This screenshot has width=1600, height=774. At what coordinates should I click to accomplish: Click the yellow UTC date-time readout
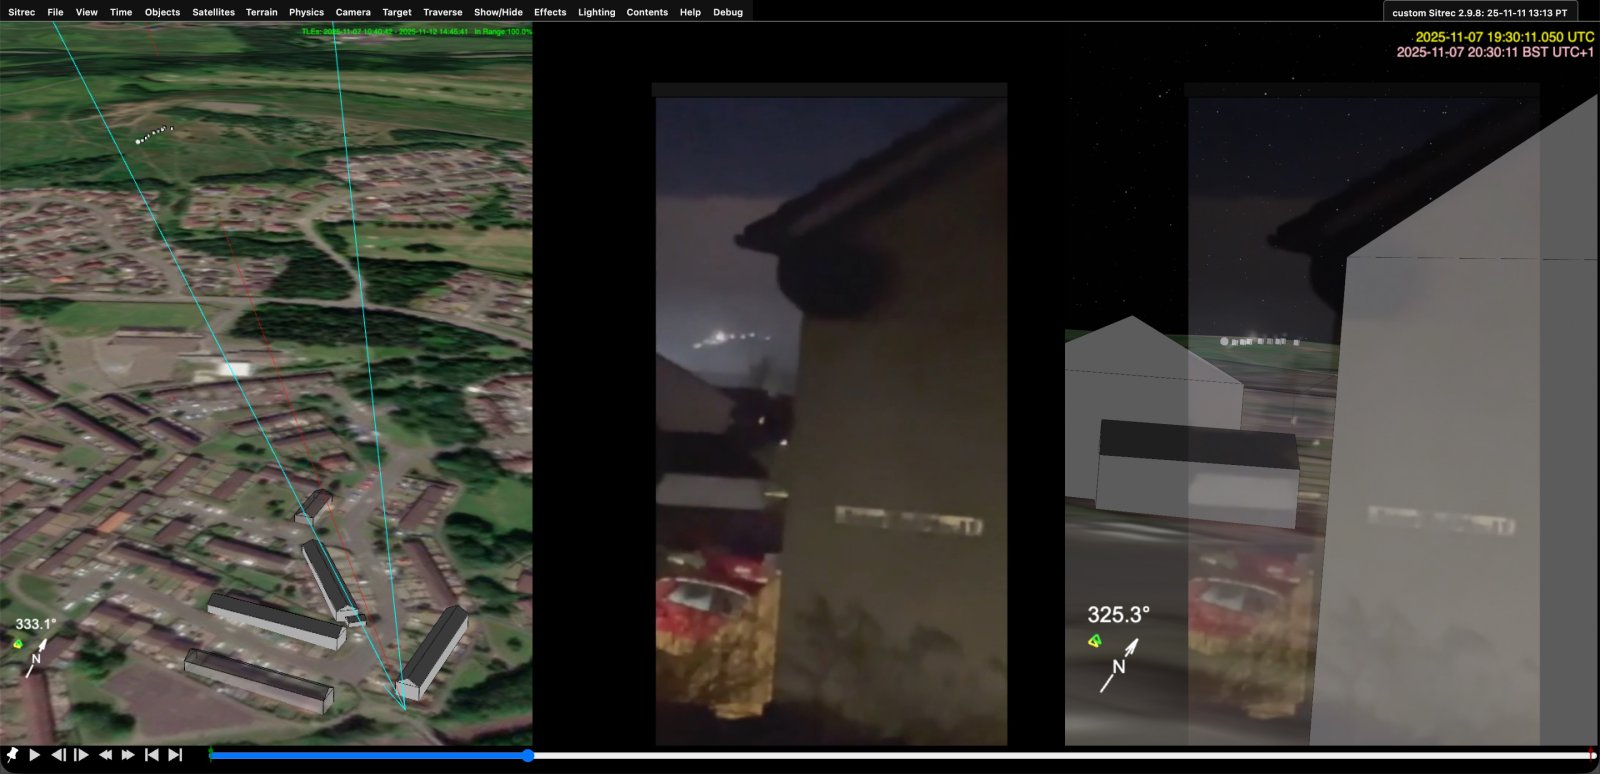coord(1504,37)
